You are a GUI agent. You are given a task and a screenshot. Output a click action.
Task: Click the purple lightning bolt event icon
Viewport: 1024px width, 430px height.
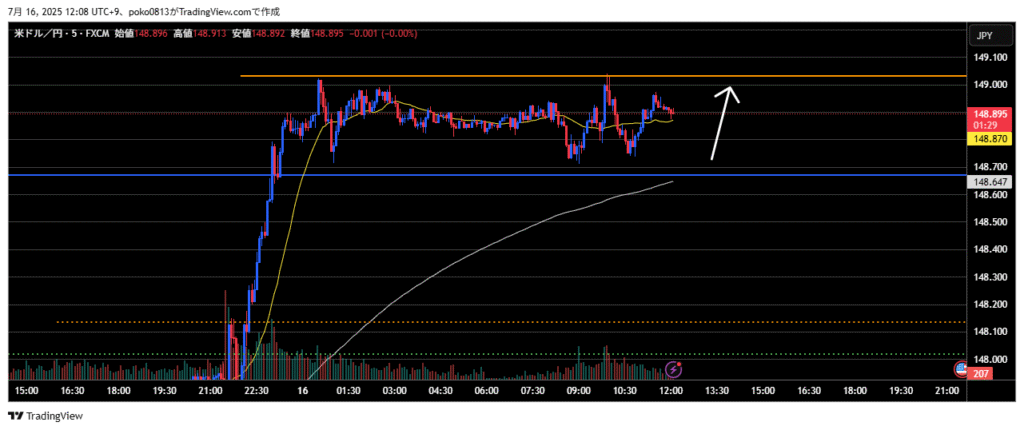pos(673,369)
